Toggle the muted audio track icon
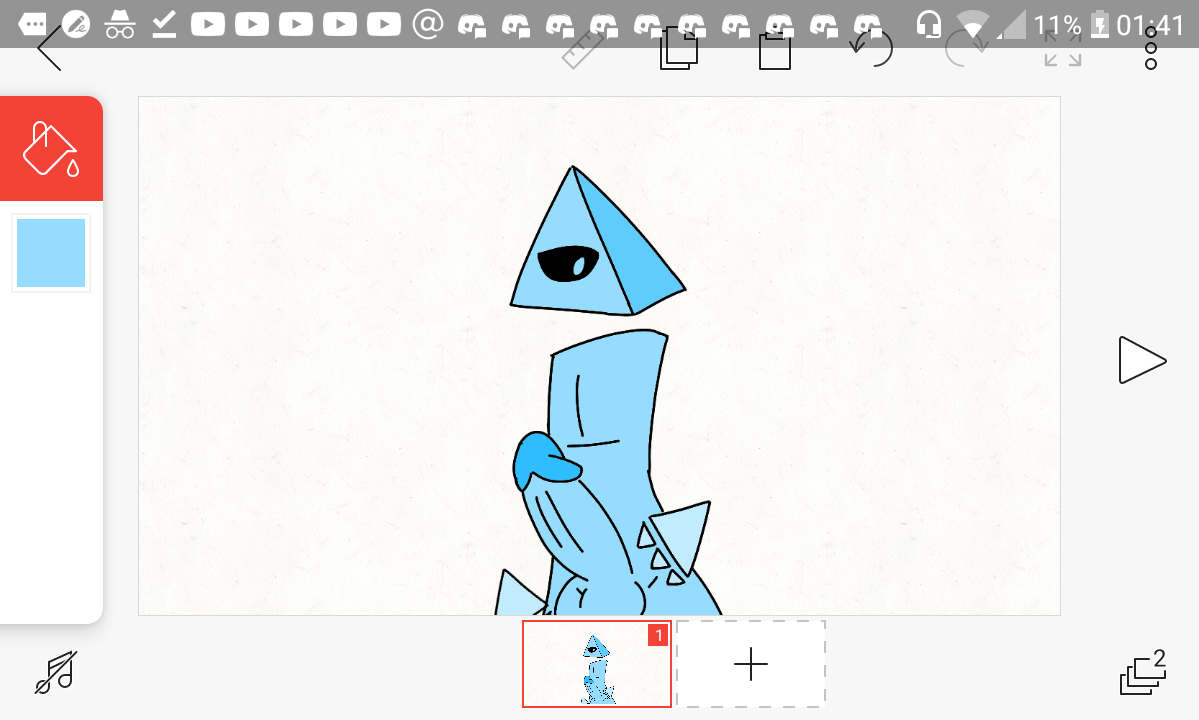The image size is (1199, 720). (x=56, y=673)
